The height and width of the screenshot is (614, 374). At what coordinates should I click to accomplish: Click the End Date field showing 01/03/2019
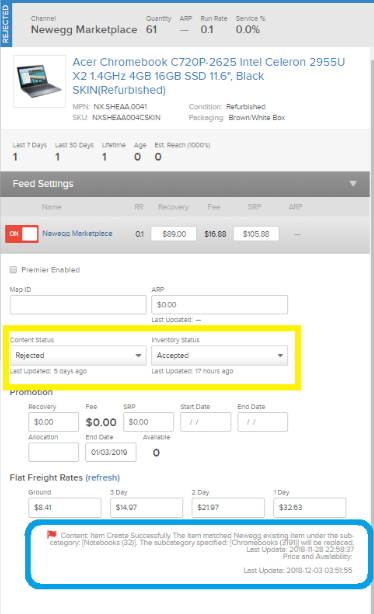pos(111,452)
